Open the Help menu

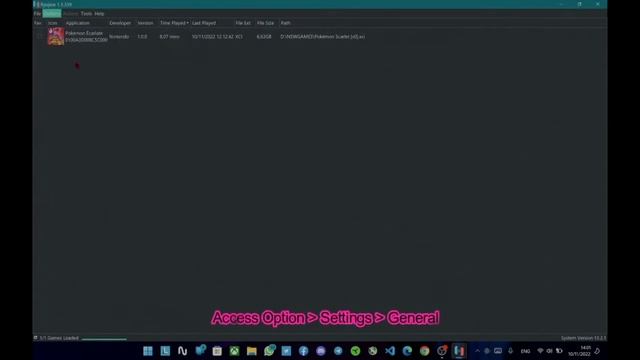point(99,13)
